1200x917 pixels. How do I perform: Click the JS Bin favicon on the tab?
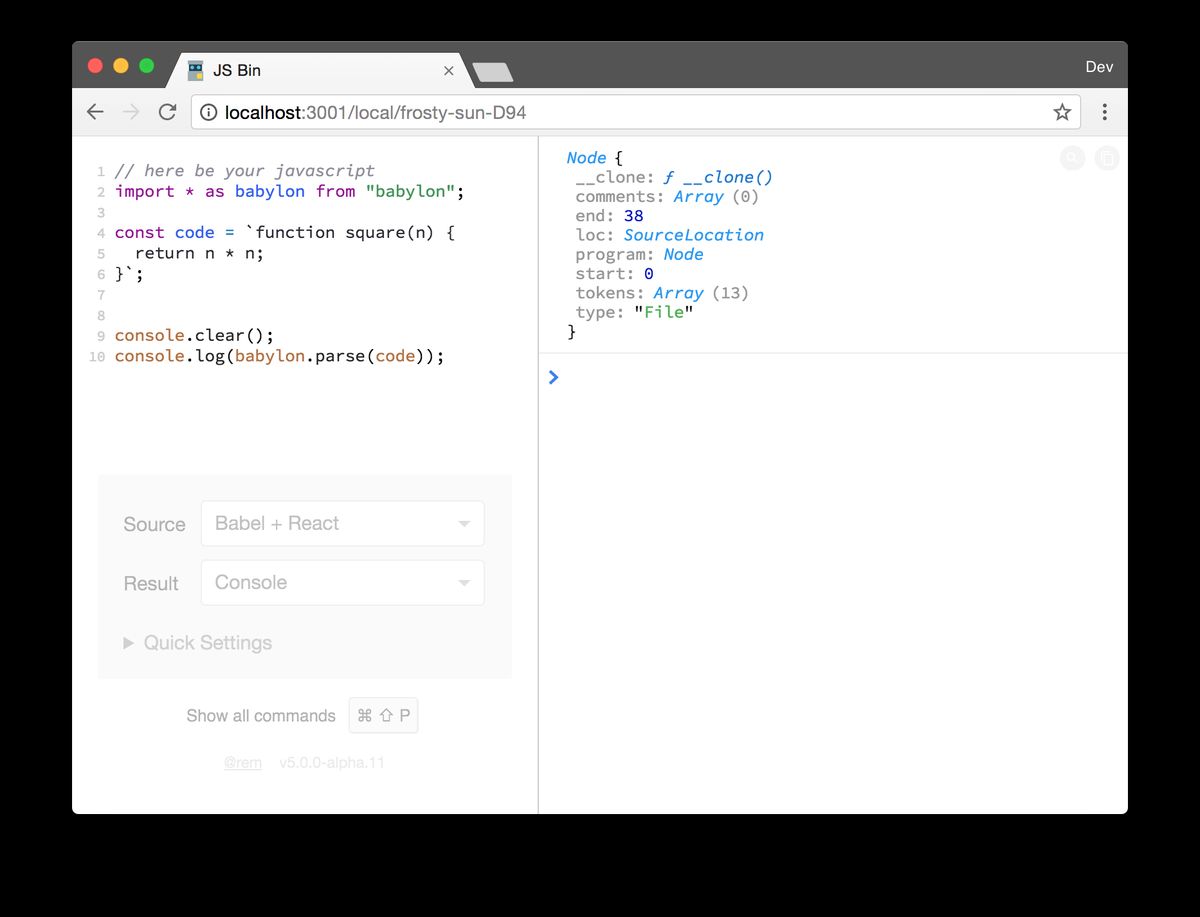pyautogui.click(x=196, y=70)
